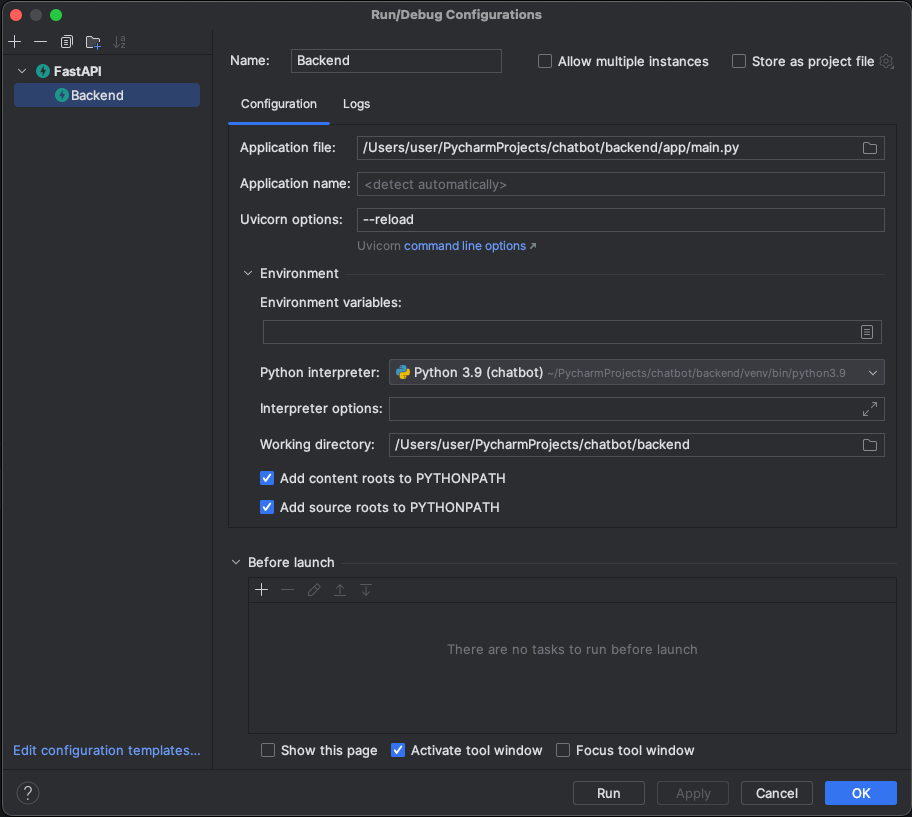Screen dimensions: 912x817
Task: Click the Run button
Action: click(608, 793)
